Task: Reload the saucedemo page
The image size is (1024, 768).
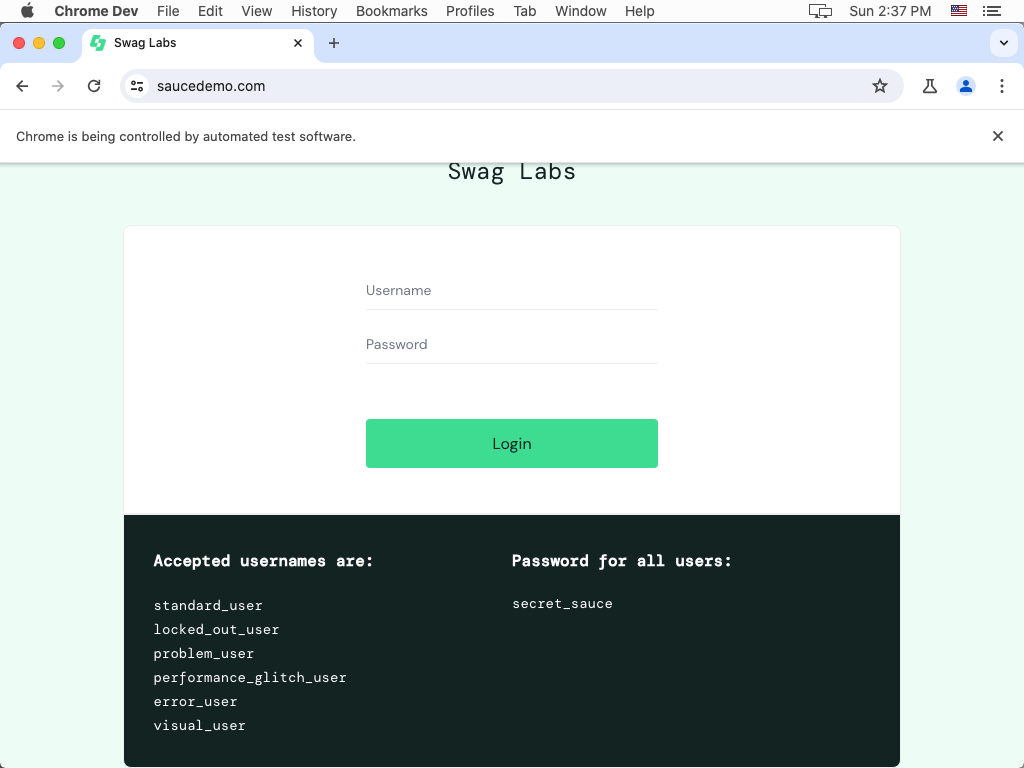Action: click(x=94, y=86)
